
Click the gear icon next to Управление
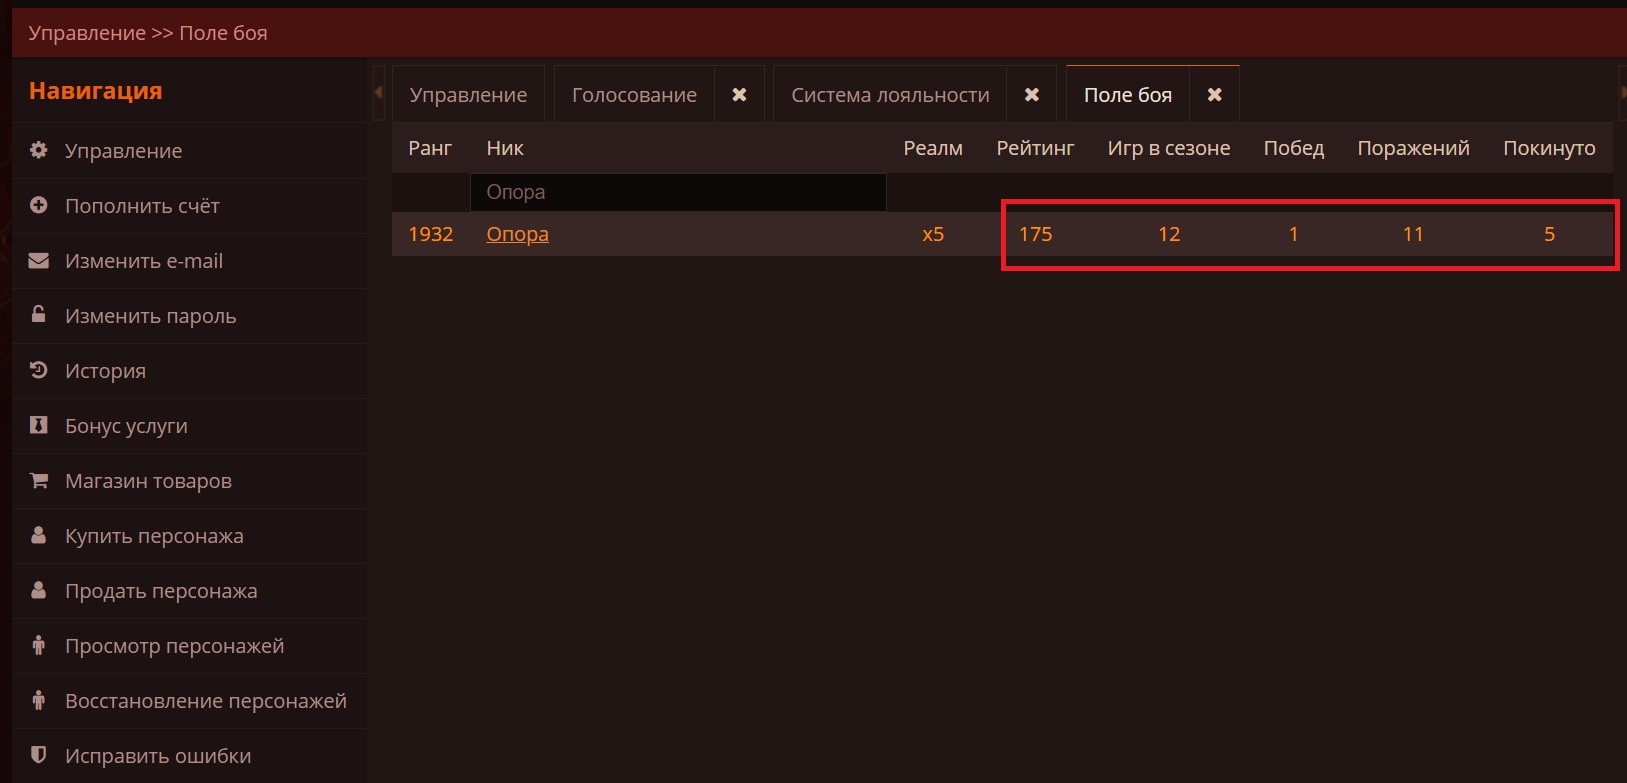39,150
